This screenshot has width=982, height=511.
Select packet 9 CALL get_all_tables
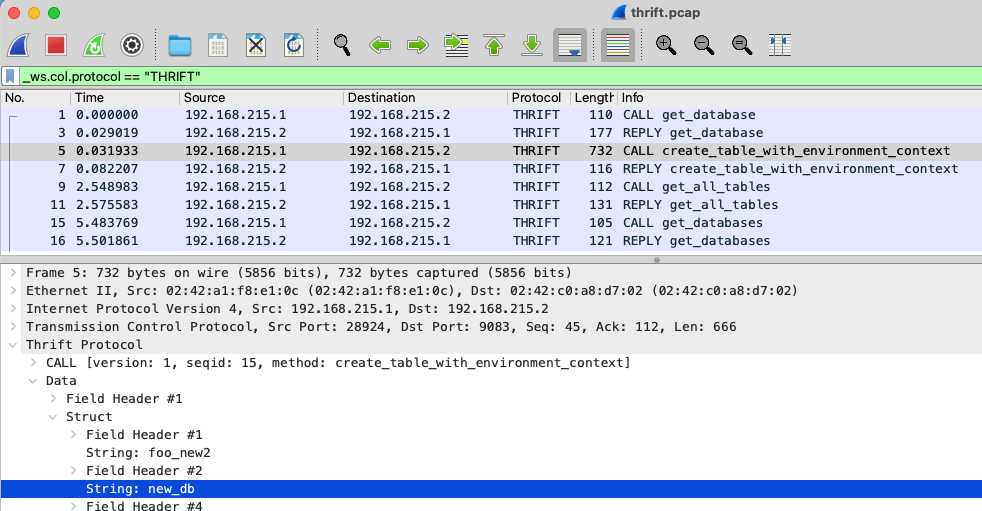pyautogui.click(x=491, y=187)
